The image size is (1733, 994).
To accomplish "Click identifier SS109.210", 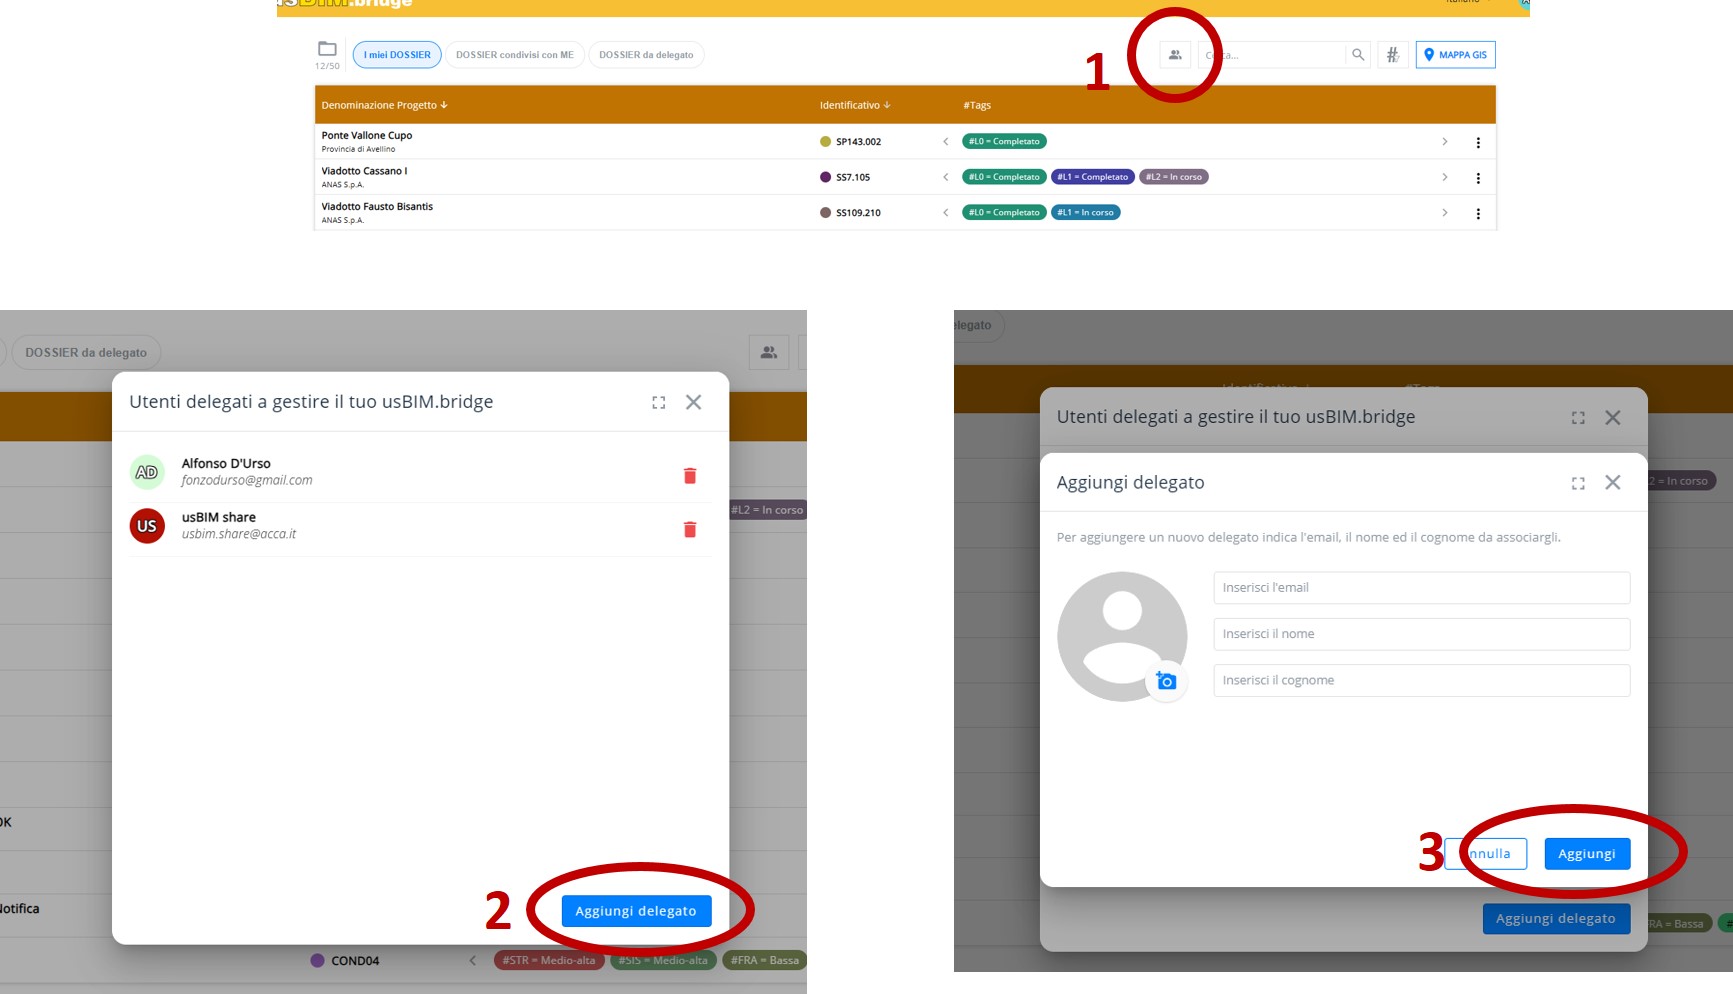I will click(858, 213).
